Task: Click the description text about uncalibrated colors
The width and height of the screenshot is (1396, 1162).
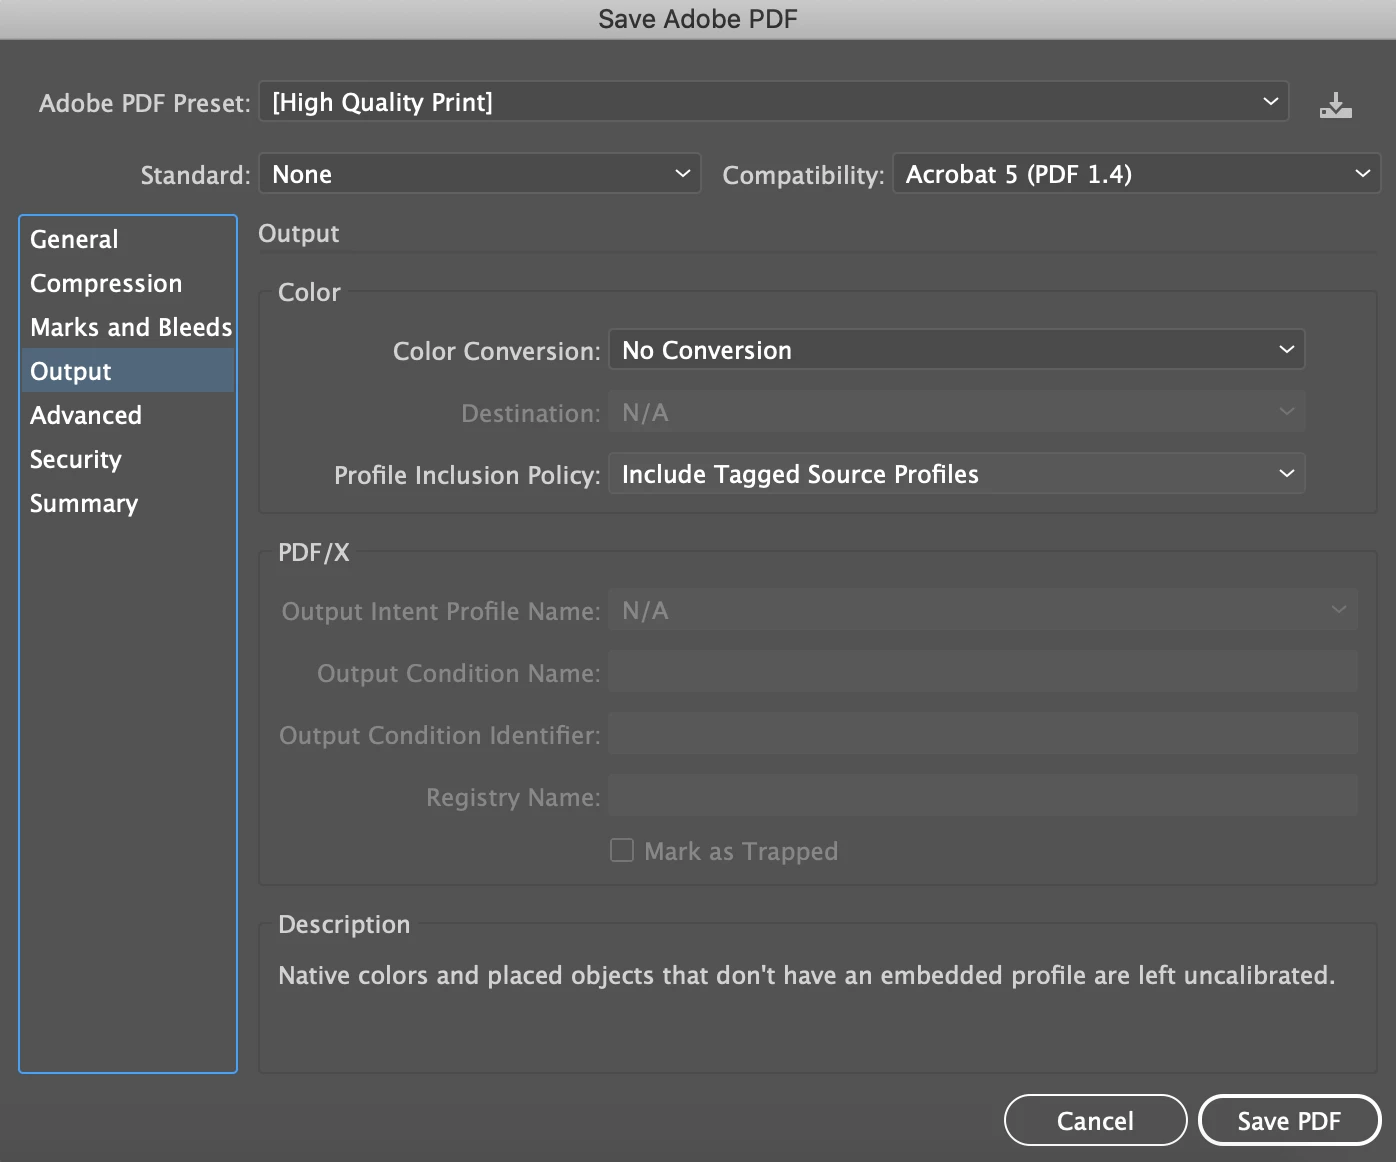Action: point(806,975)
